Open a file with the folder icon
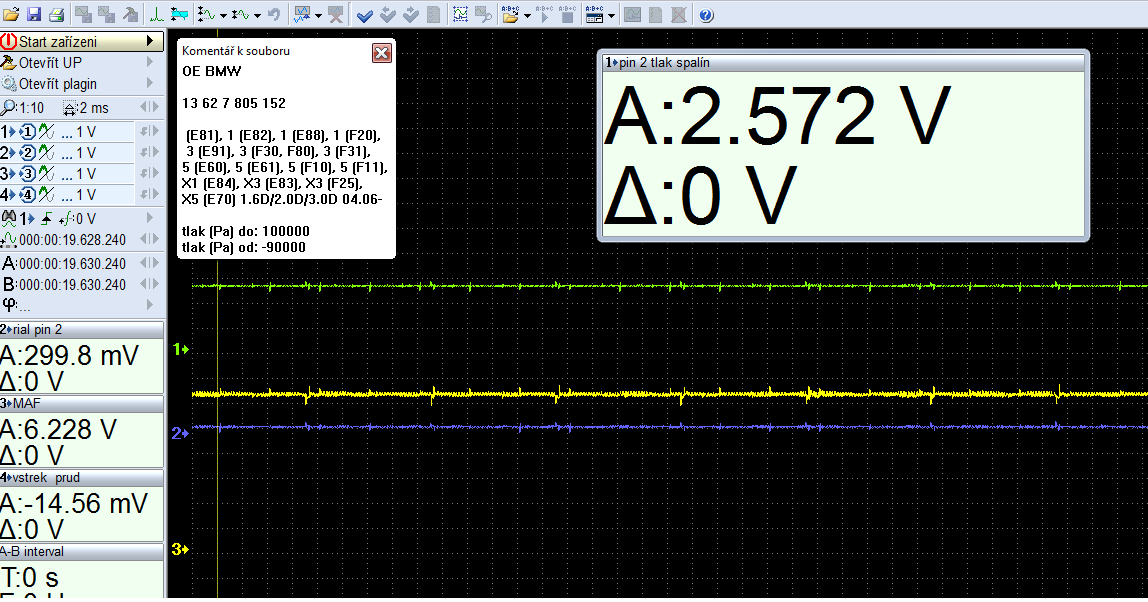Image resolution: width=1148 pixels, height=602 pixels. click(11, 14)
